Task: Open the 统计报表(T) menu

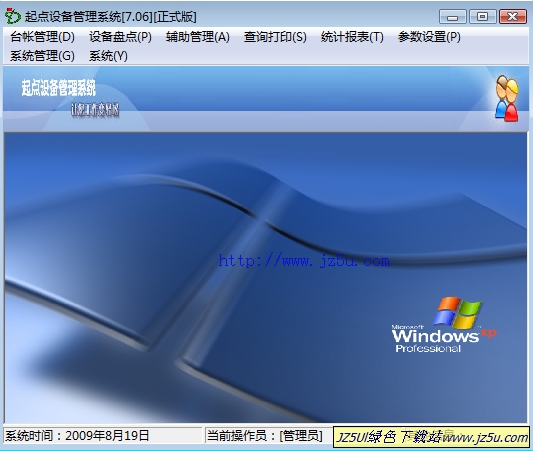Action: pos(352,37)
